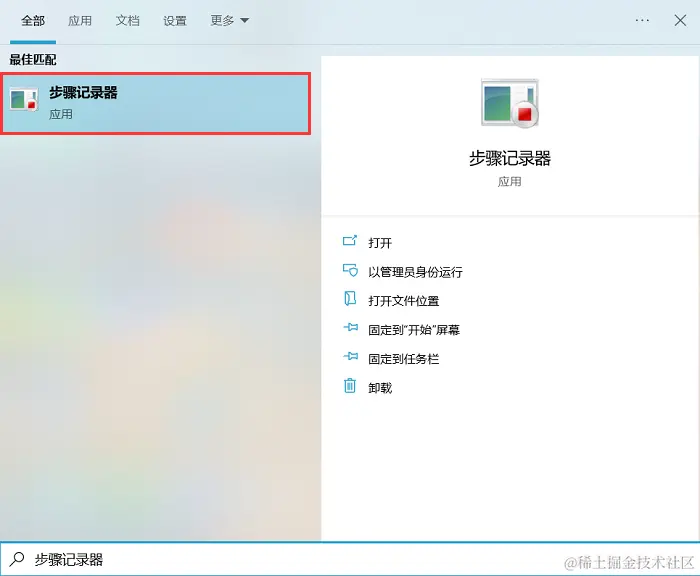Screen dimensions: 700x576
Task: Pin to Start via 固定到"开始"屏幕
Action: [414, 330]
